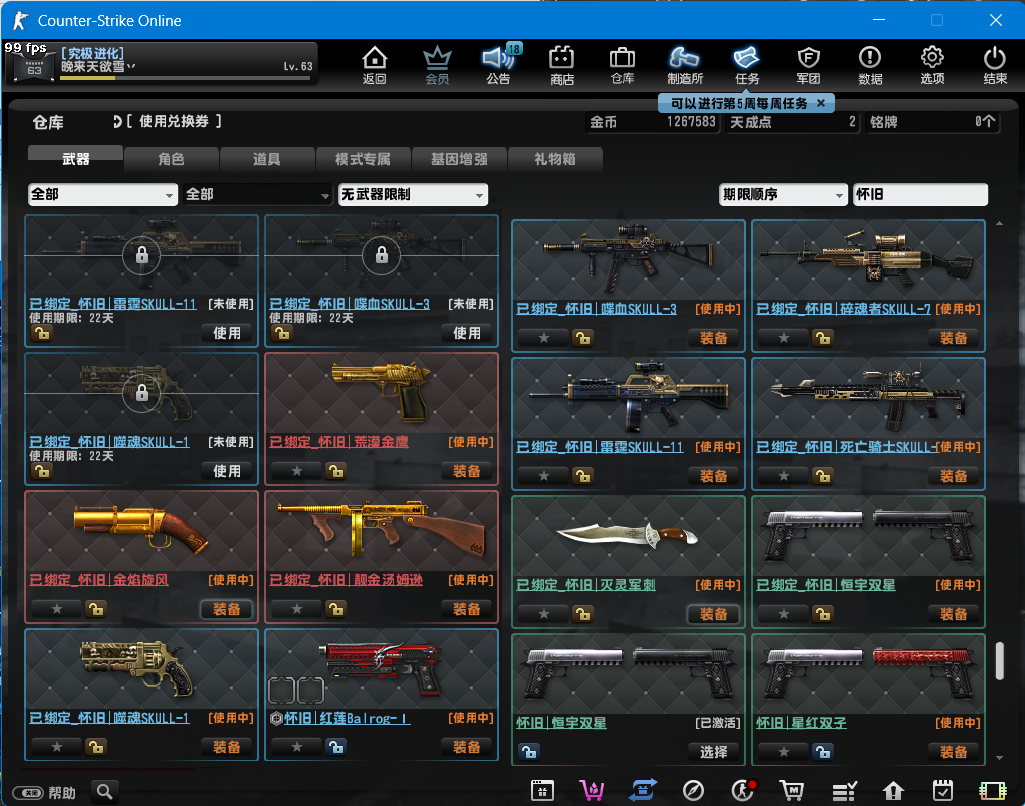
Task: Click the padlock on unused 喋血SKULL-3 image
Action: pos(382,256)
